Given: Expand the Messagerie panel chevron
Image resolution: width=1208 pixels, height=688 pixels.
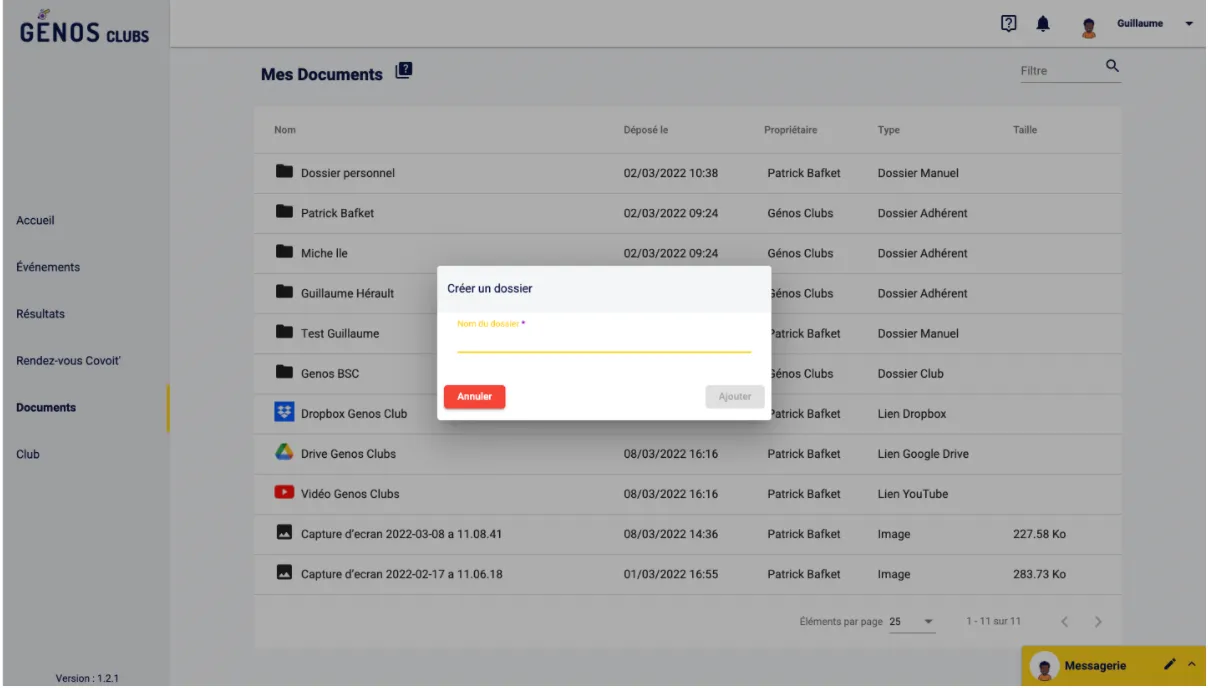Looking at the screenshot, I should (x=1191, y=665).
